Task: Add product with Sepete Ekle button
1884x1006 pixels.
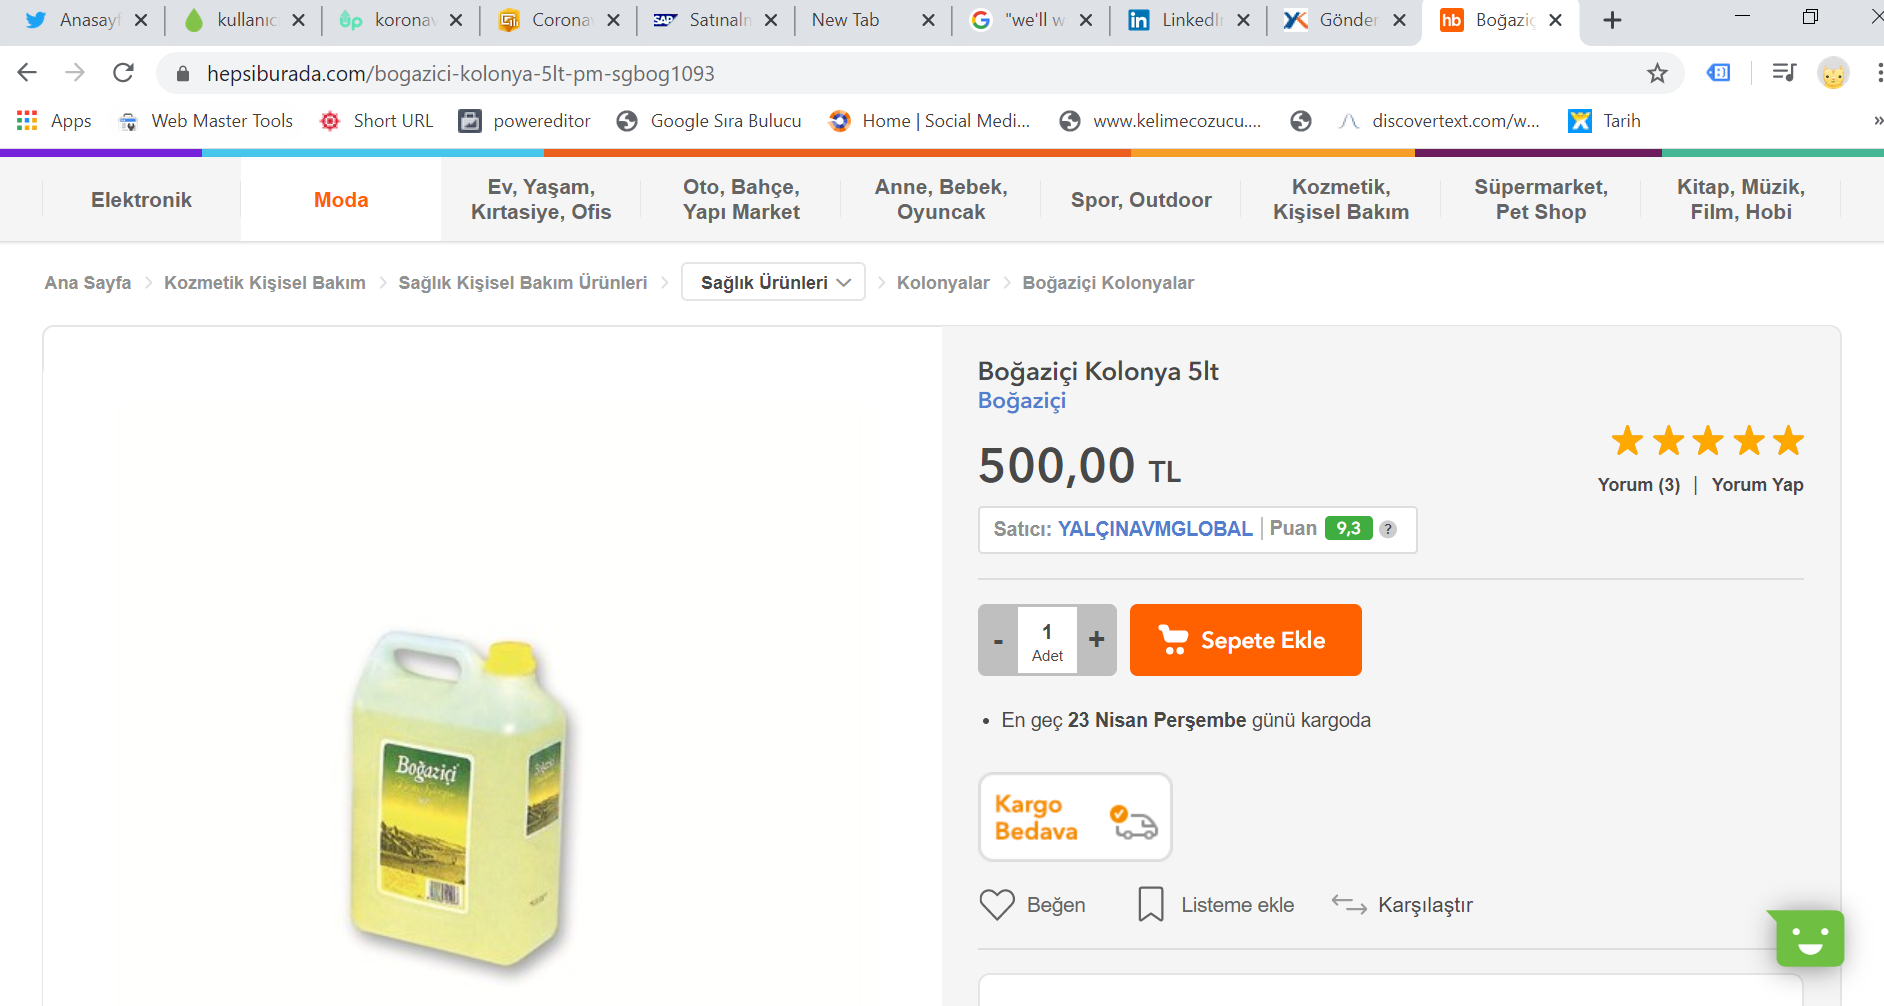Action: pos(1245,640)
